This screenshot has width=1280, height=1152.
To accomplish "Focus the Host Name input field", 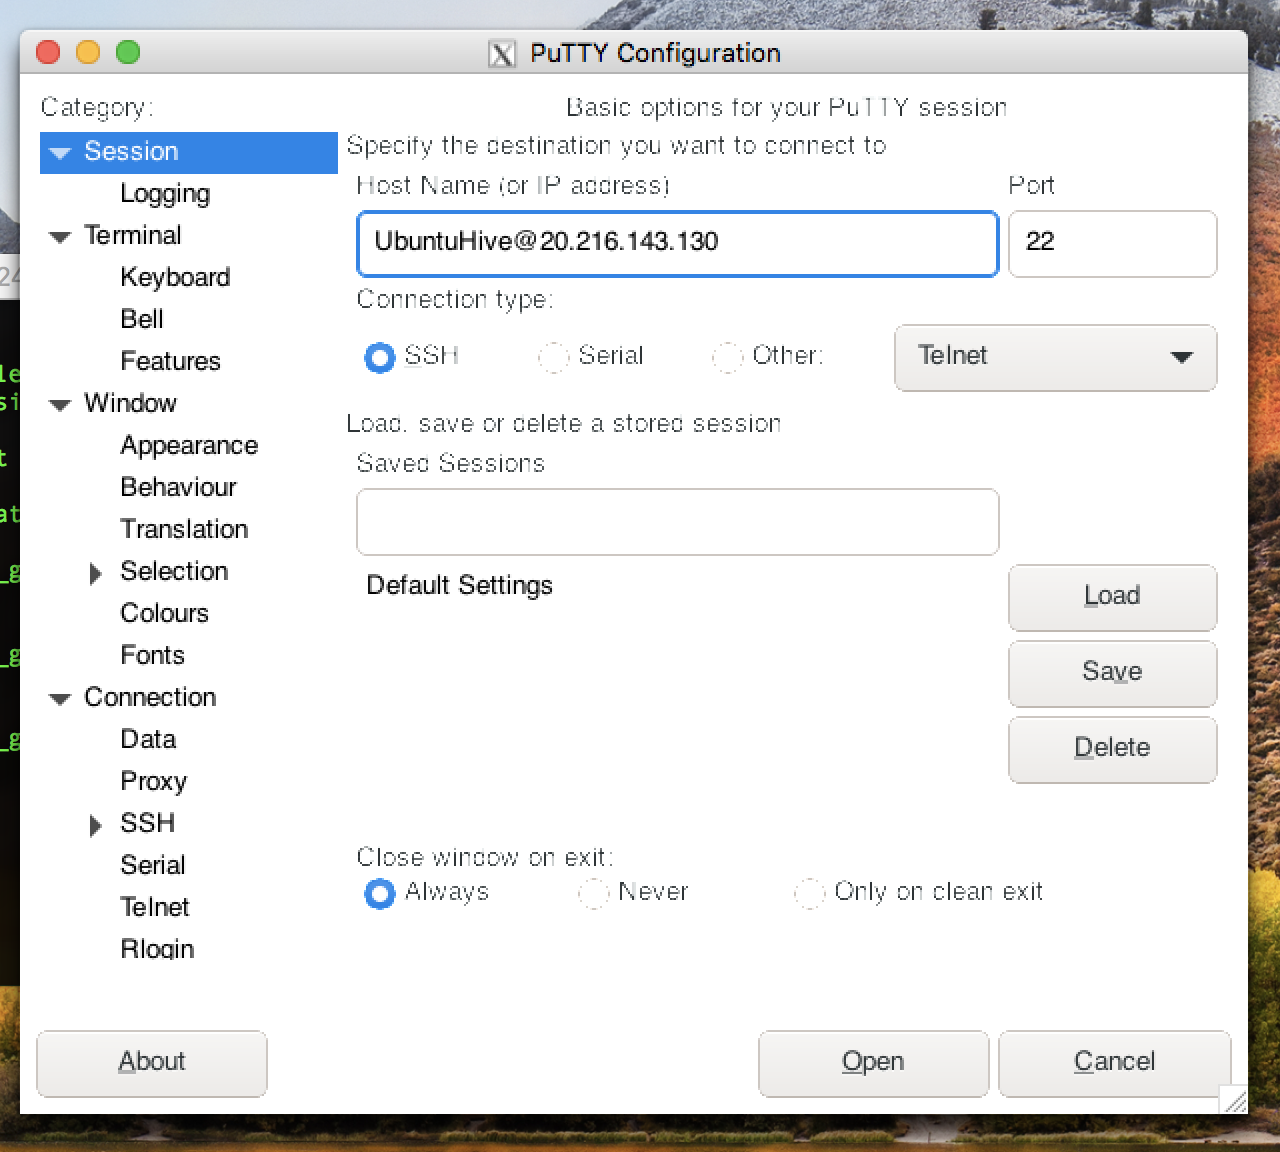I will tap(677, 243).
